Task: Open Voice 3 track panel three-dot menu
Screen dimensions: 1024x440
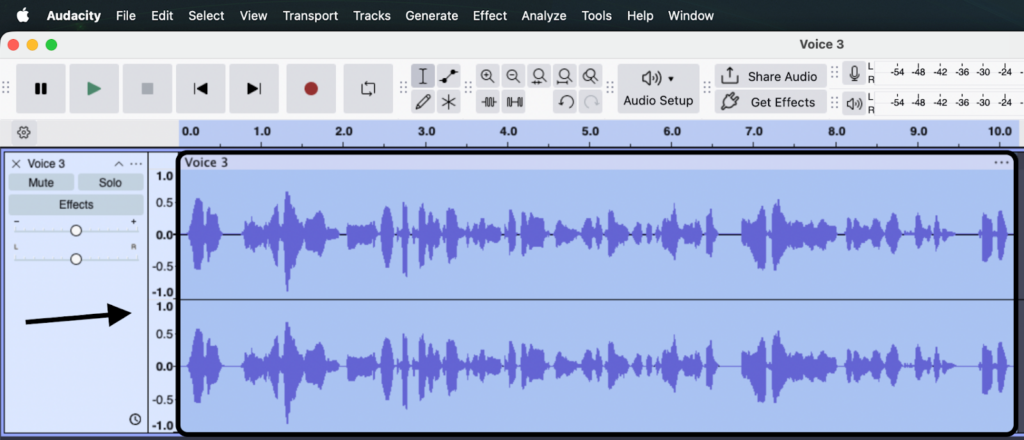Action: coord(136,164)
